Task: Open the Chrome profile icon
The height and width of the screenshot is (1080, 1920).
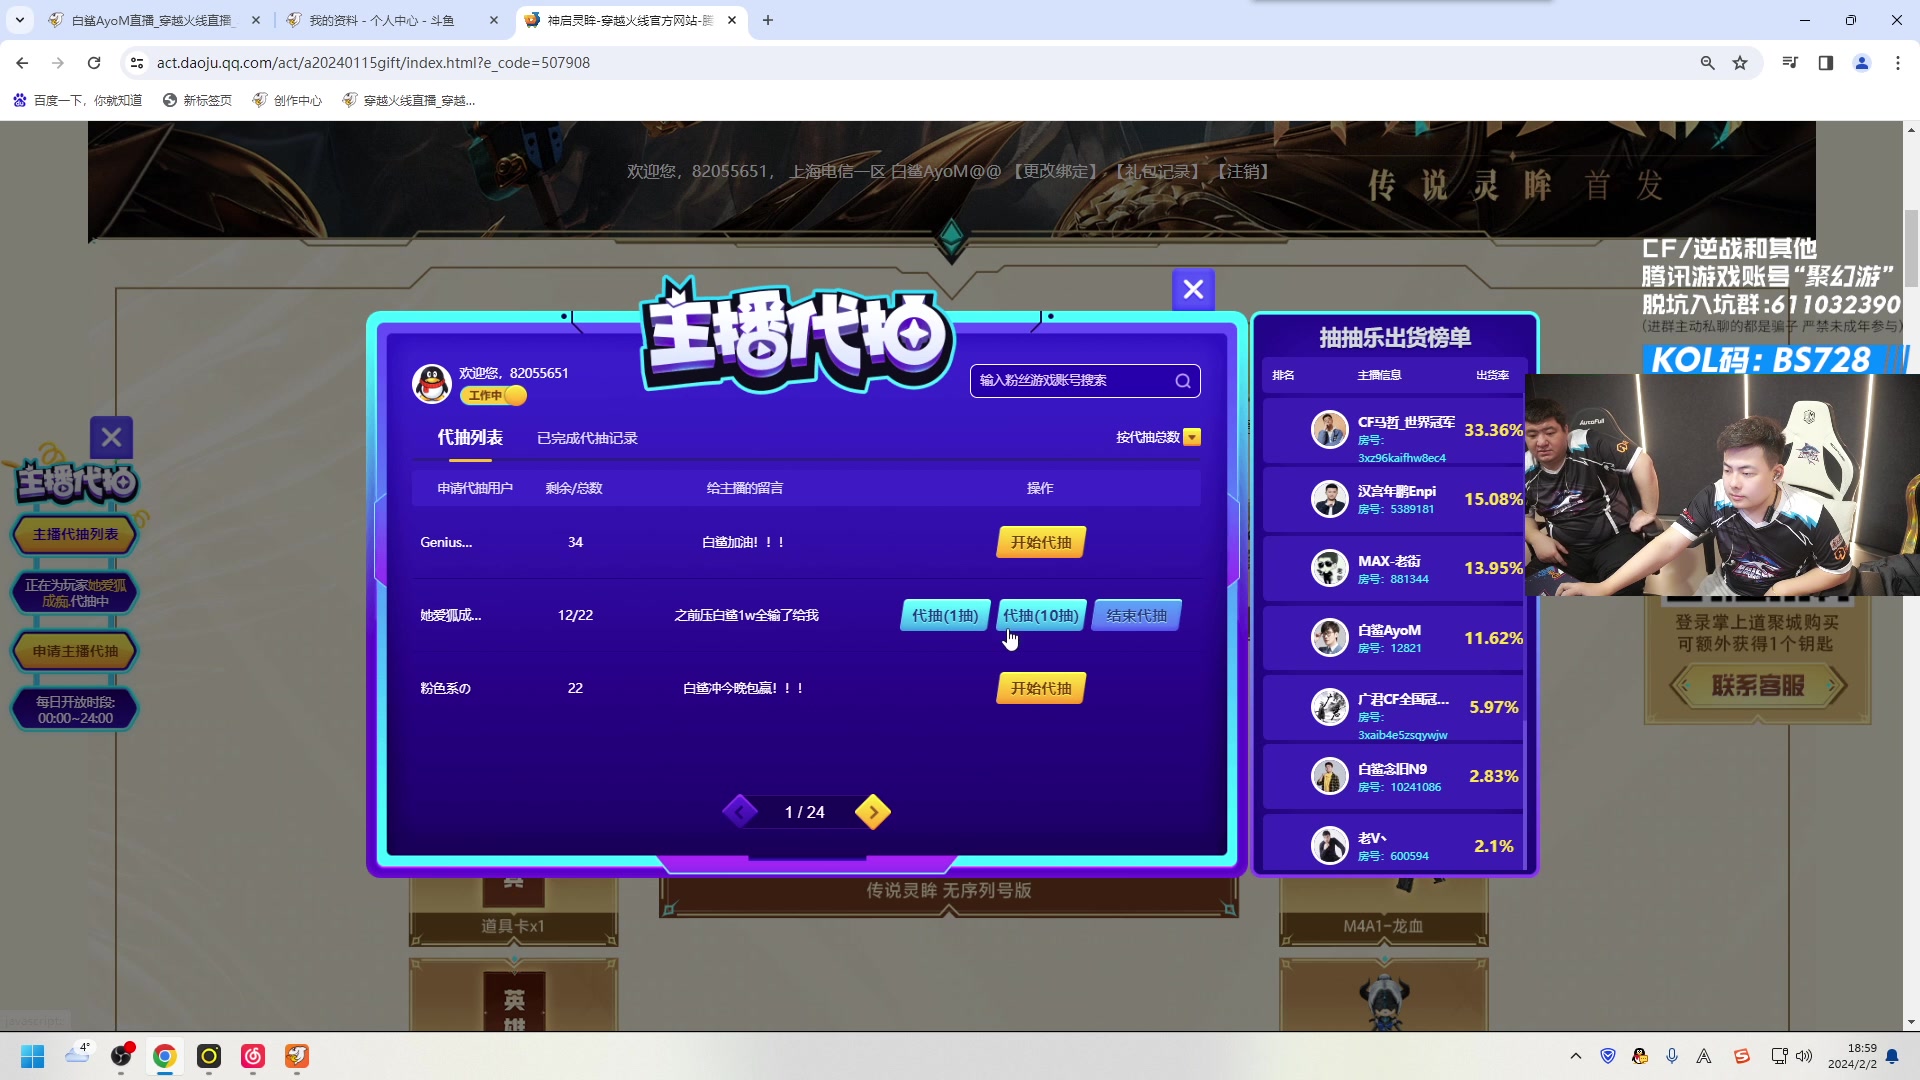Action: coord(1862,63)
